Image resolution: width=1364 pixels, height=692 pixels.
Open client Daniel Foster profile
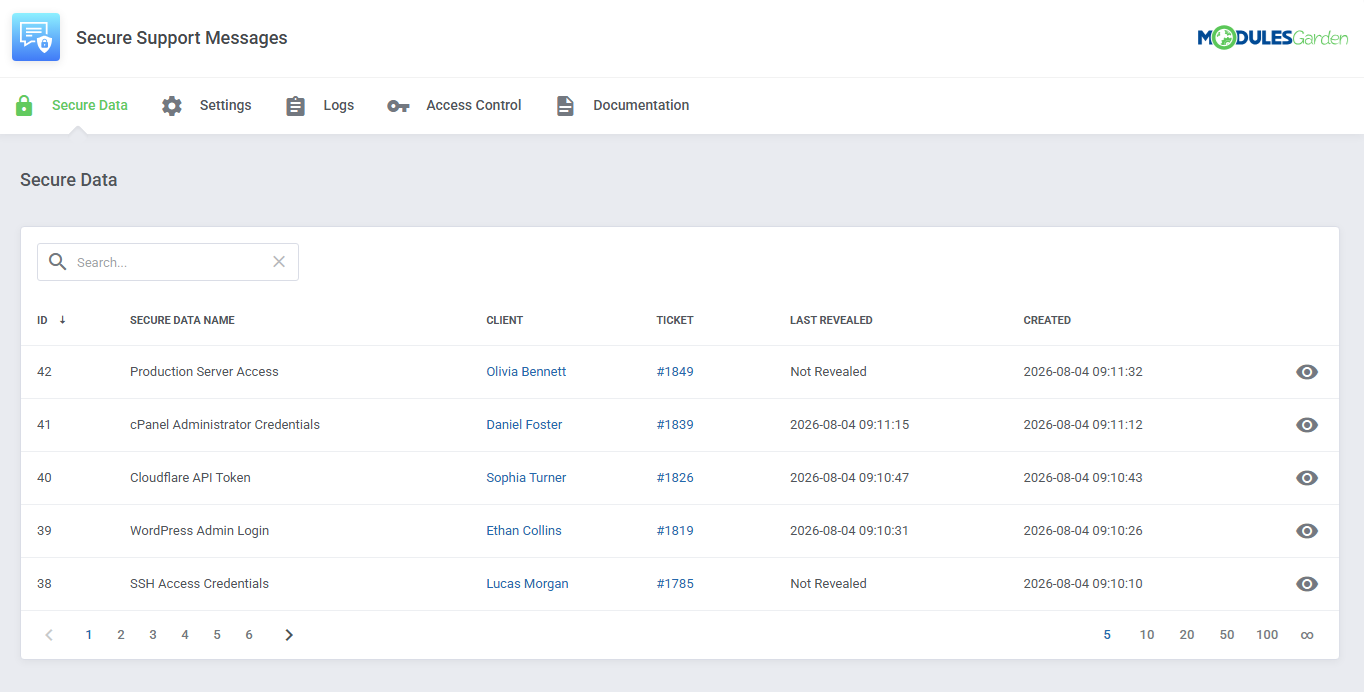524,425
